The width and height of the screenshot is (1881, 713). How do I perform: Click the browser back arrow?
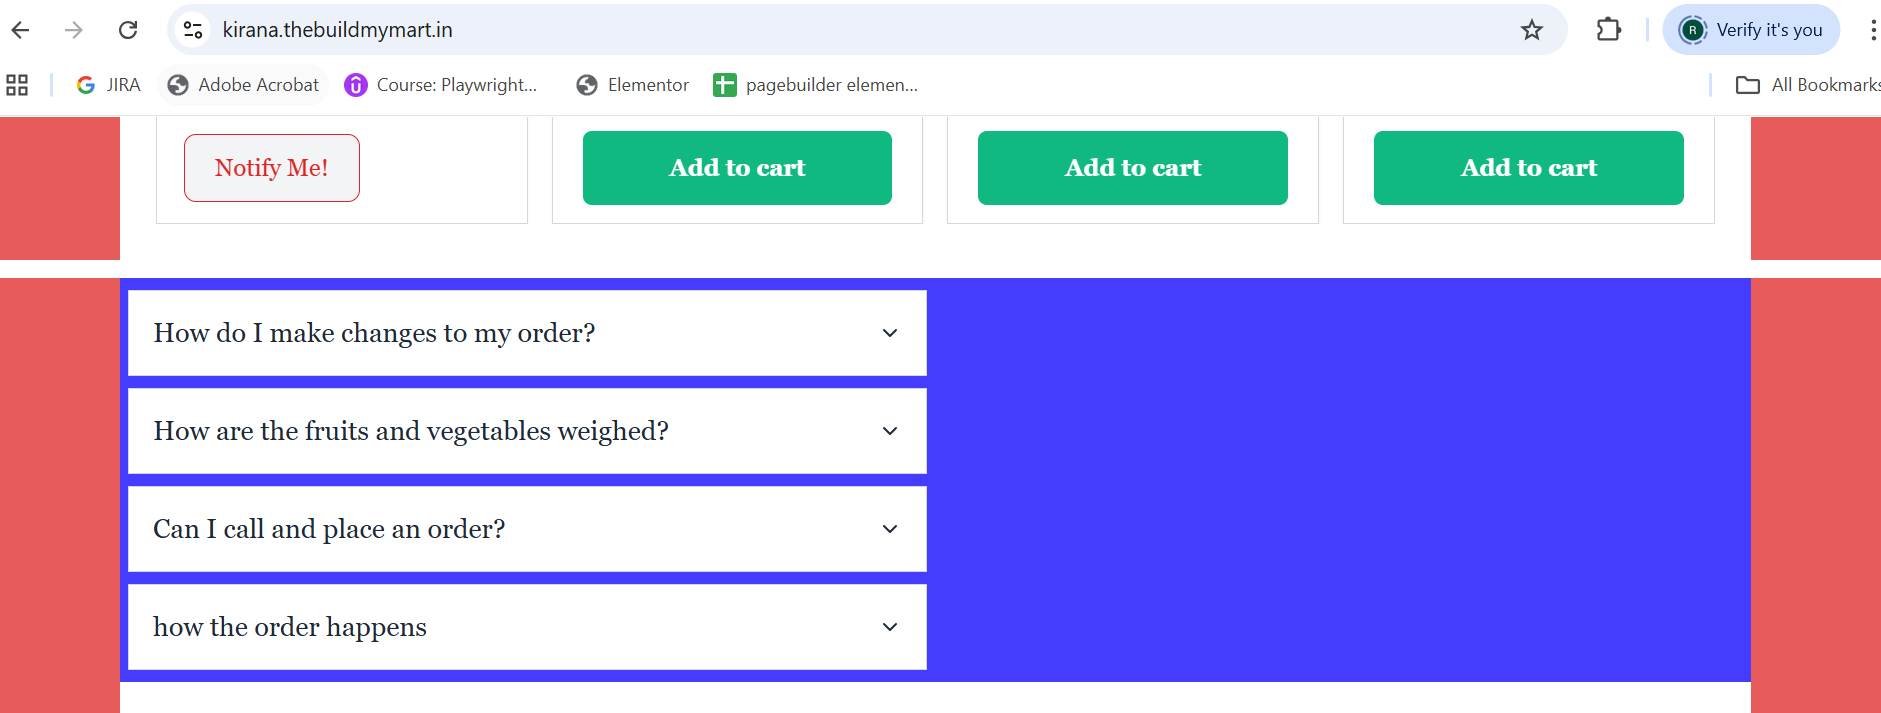(x=20, y=30)
